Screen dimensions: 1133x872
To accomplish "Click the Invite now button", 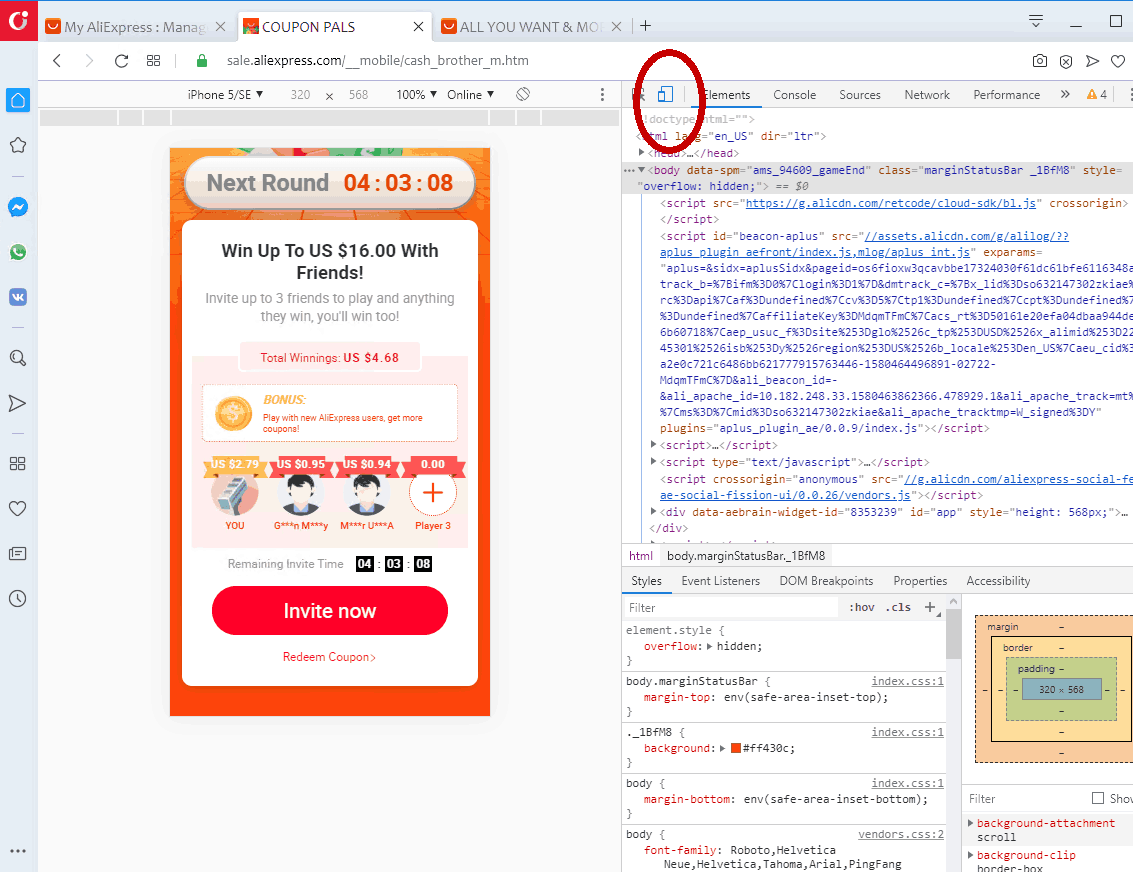I will tap(329, 610).
